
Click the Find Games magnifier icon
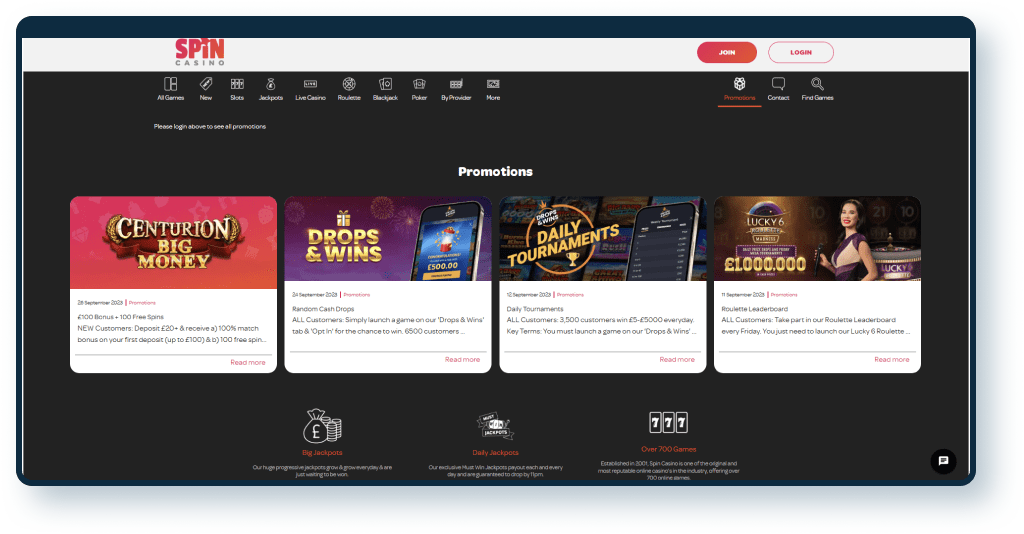[817, 84]
